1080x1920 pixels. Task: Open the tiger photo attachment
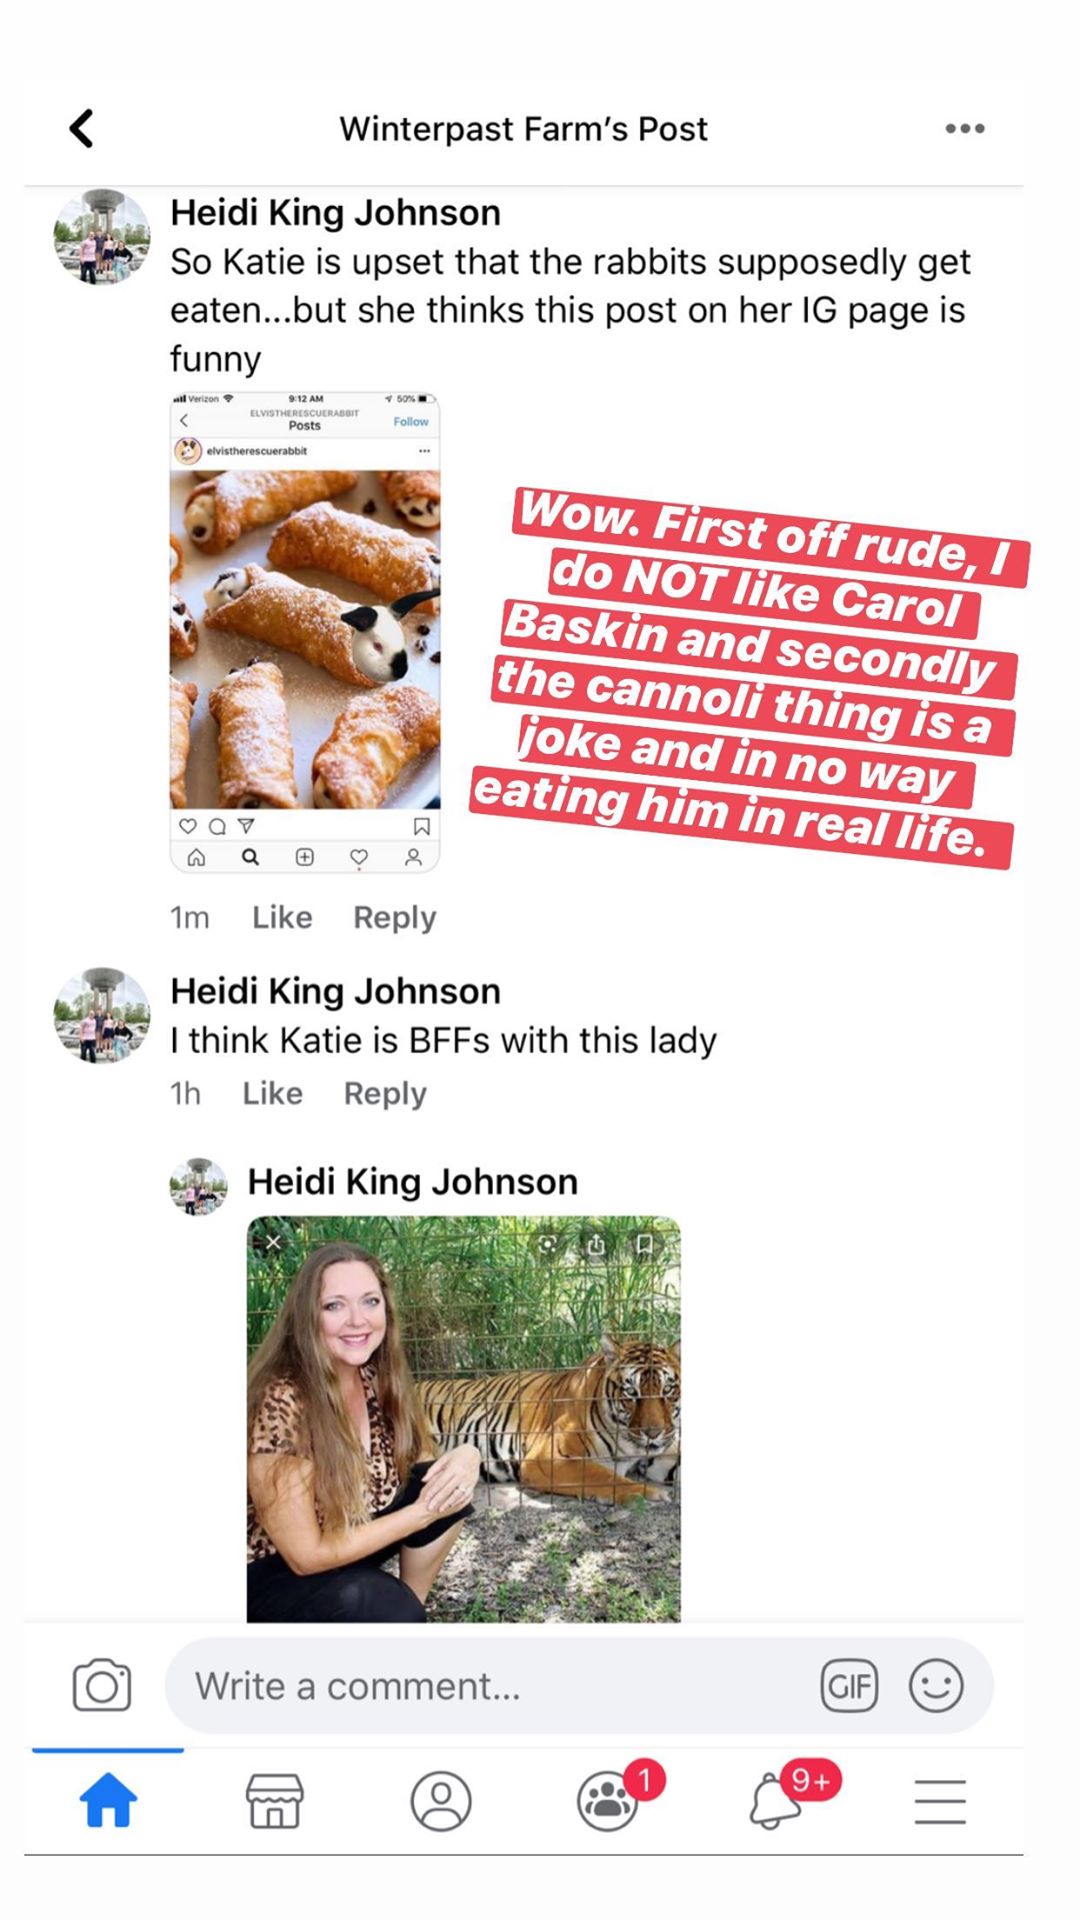464,1418
